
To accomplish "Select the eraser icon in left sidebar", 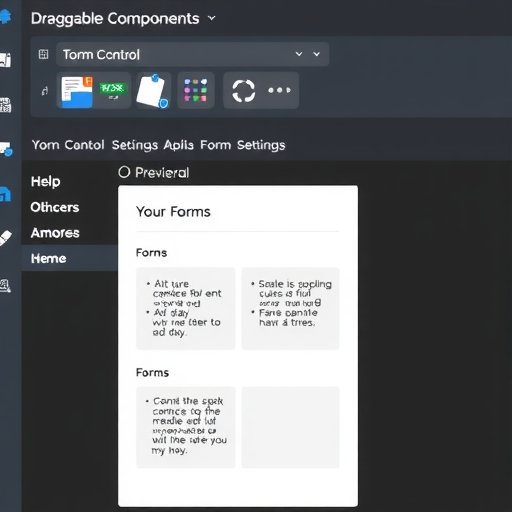I will 6,238.
